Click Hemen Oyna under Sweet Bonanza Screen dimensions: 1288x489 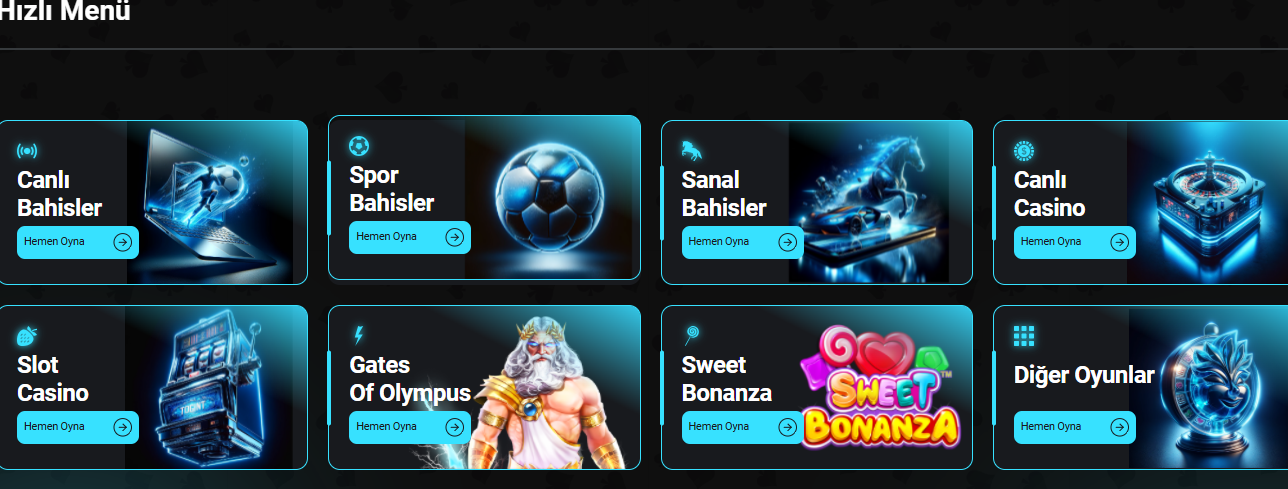click(743, 427)
